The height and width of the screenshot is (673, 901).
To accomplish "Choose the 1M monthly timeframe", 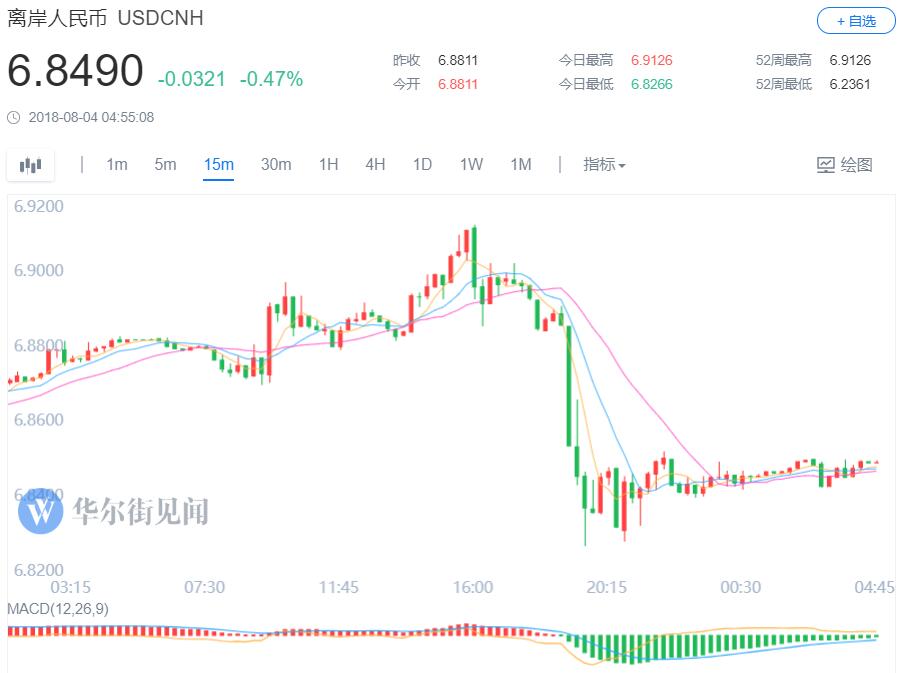I will click(x=520, y=165).
